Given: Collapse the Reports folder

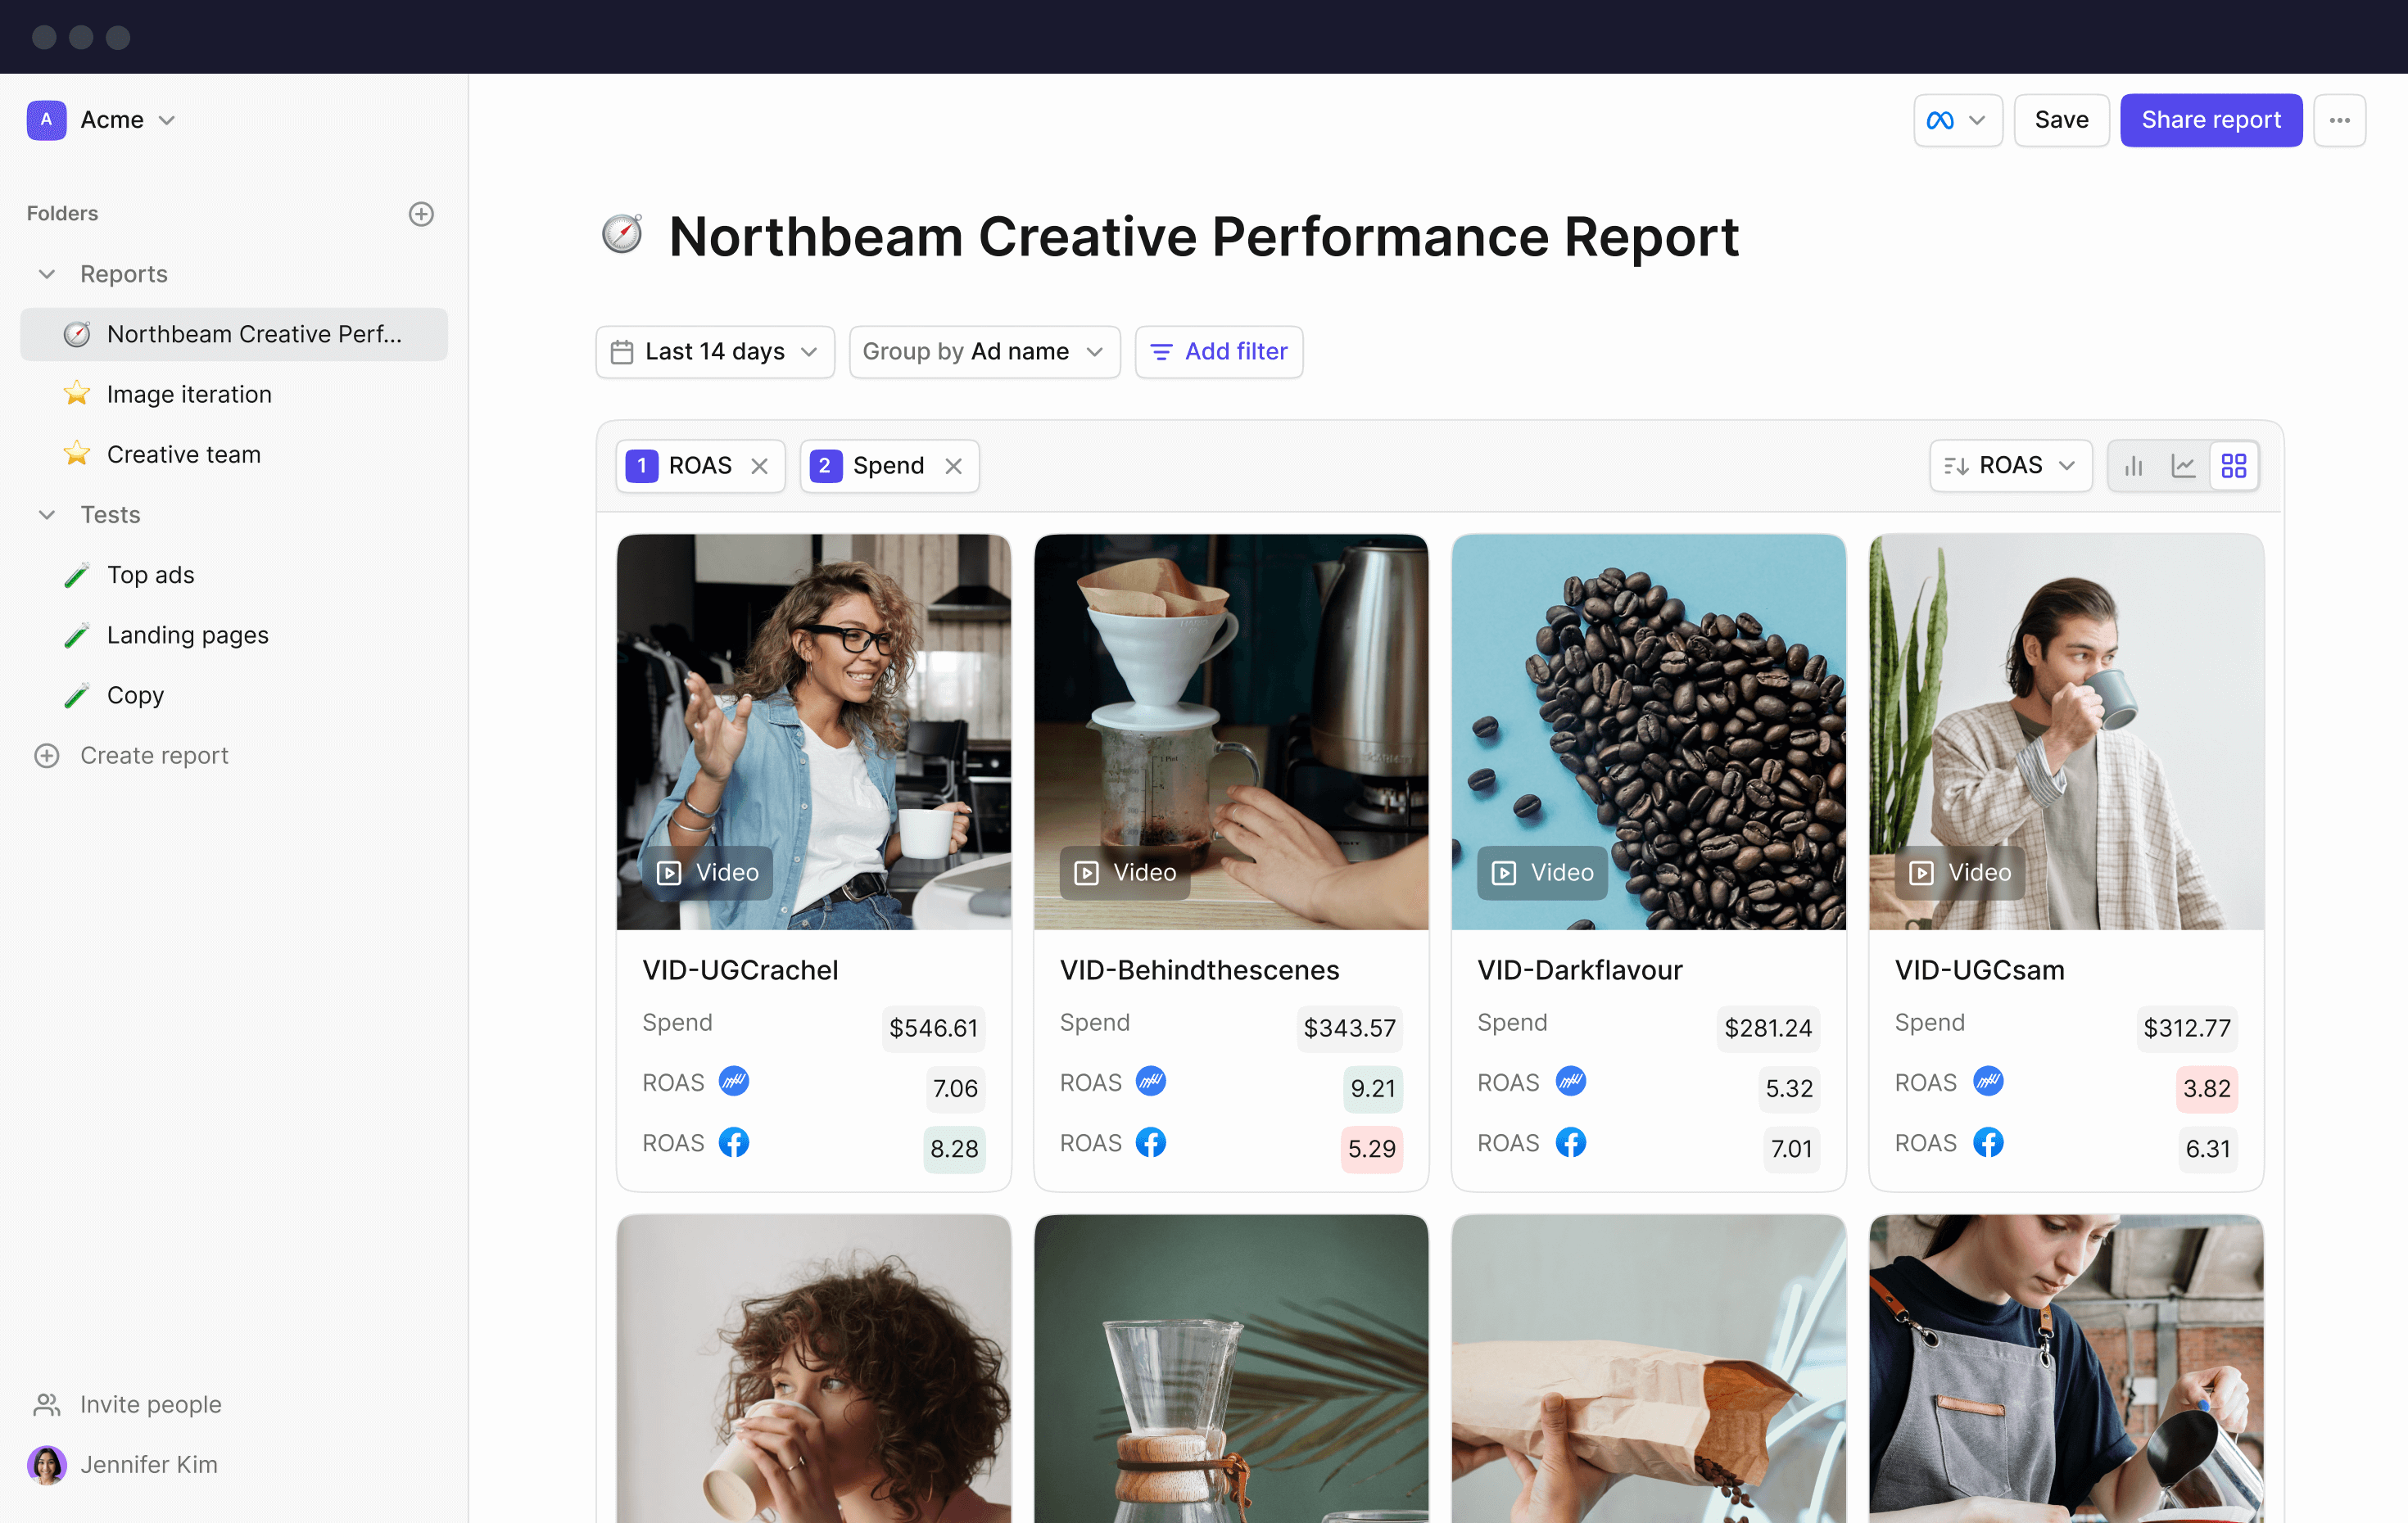Looking at the screenshot, I should click(x=47, y=274).
